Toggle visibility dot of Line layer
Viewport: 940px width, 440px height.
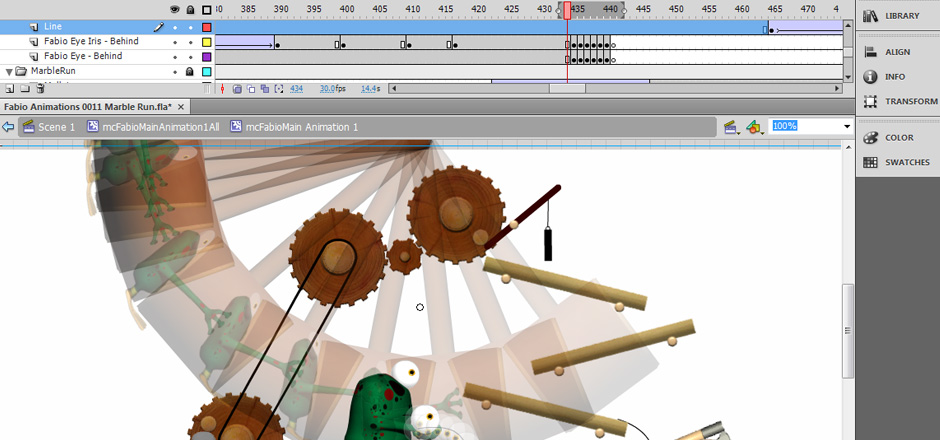[x=175, y=27]
